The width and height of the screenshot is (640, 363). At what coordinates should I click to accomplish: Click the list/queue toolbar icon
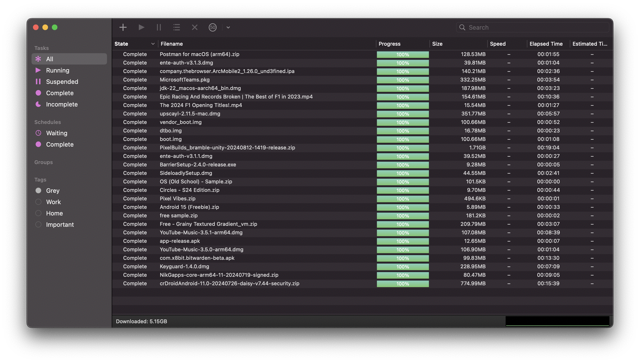click(176, 27)
